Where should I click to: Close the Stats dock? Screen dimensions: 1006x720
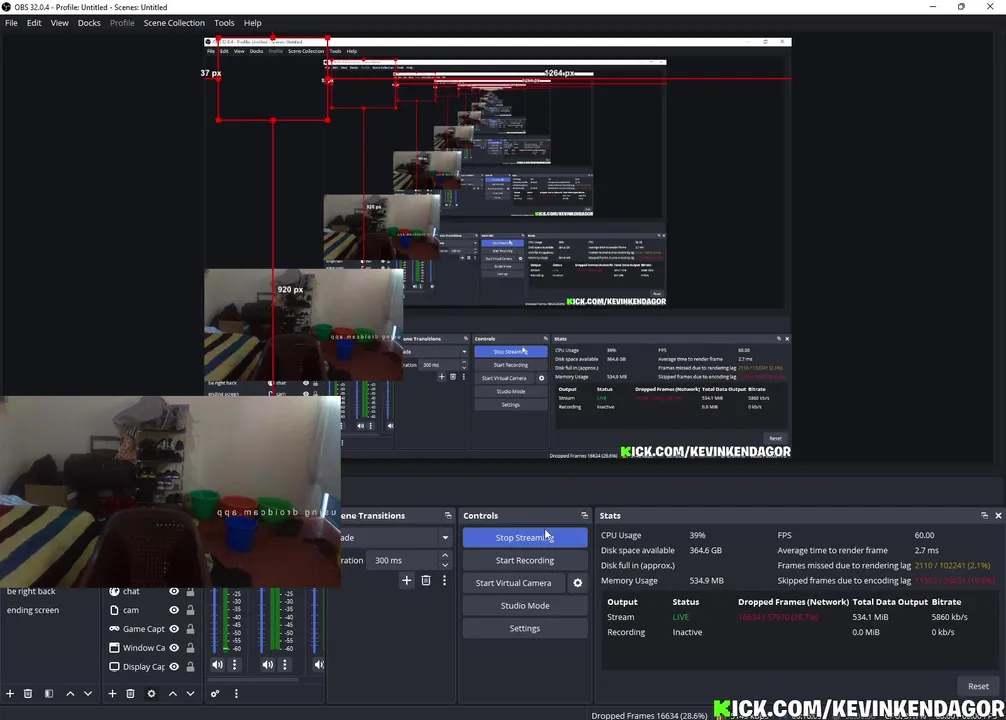coord(998,515)
